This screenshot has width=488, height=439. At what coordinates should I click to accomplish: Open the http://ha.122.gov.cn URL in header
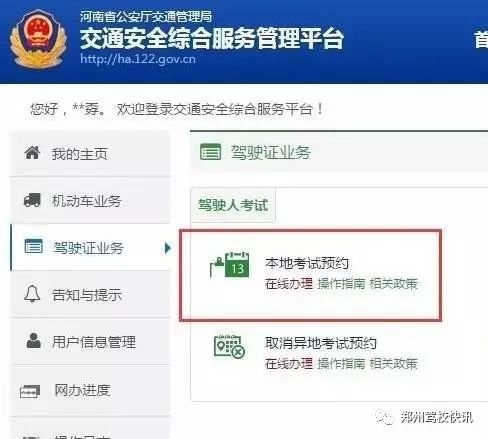[x=138, y=59]
